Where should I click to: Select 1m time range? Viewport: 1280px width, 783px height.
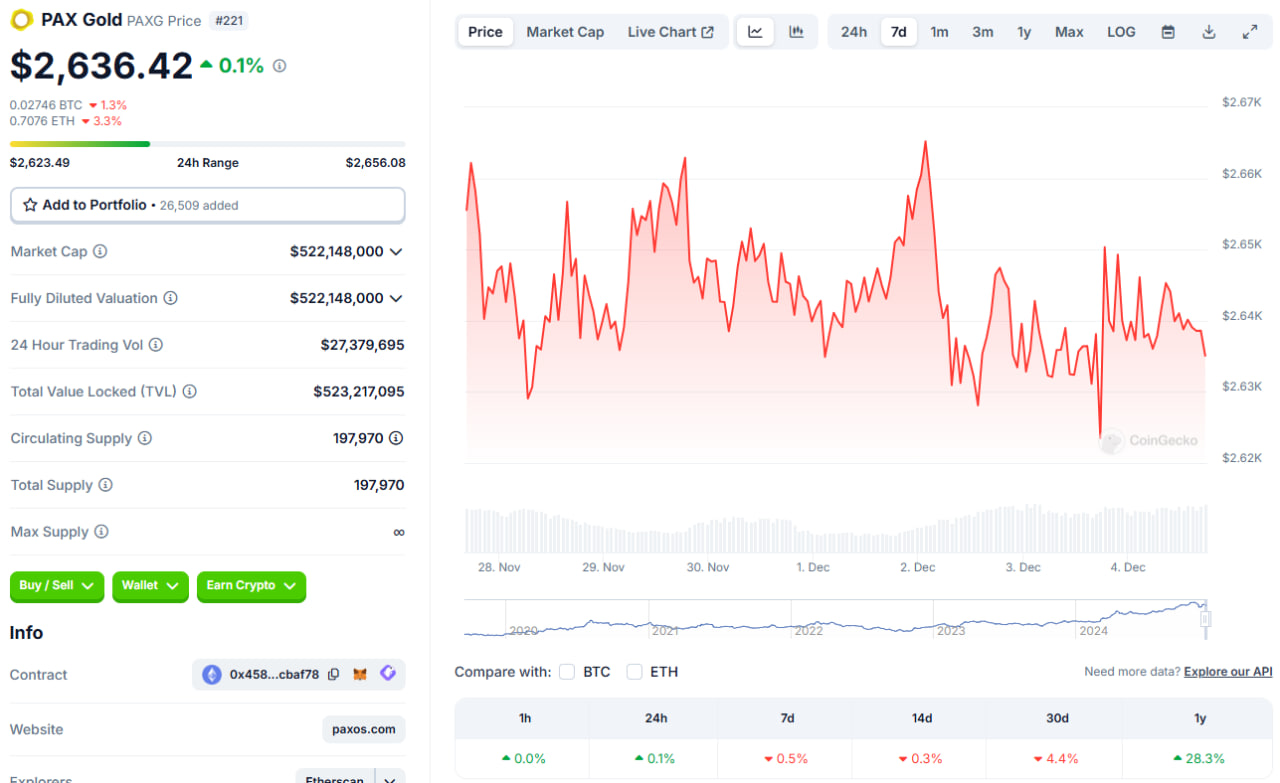click(x=939, y=32)
